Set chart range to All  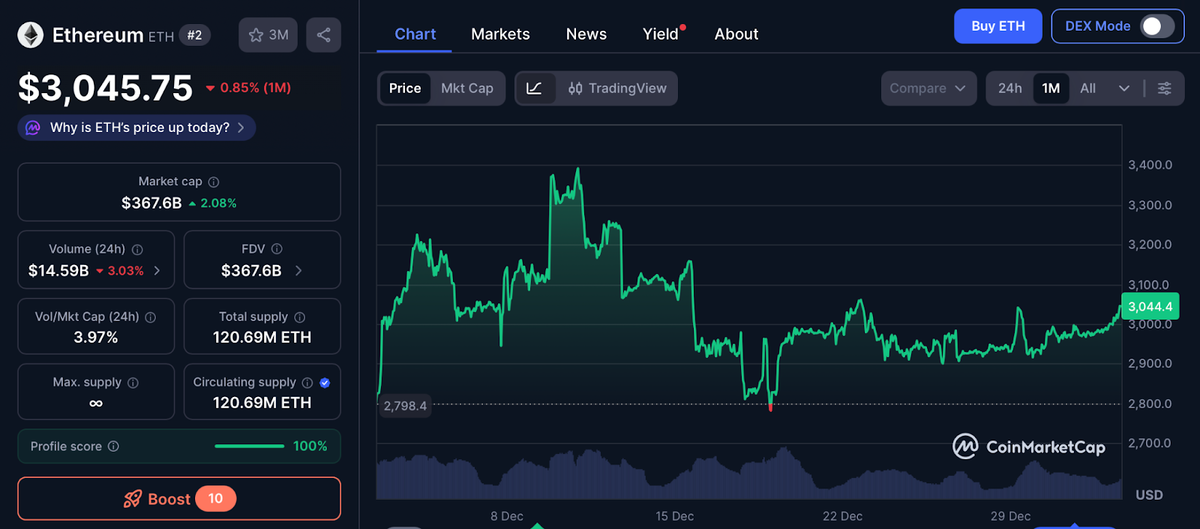pos(1088,88)
